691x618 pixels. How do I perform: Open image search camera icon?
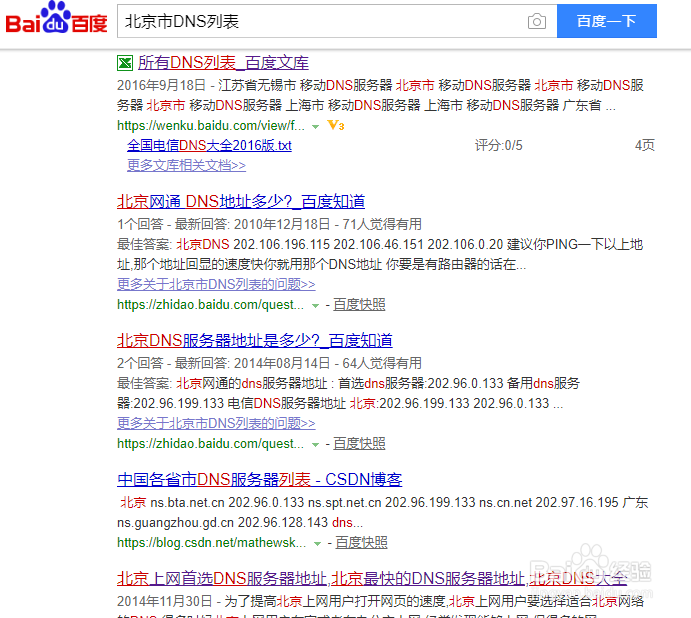click(536, 21)
